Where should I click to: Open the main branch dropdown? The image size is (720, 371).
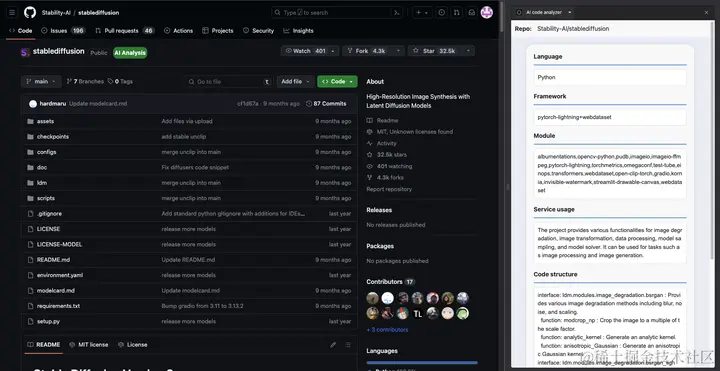coord(41,81)
